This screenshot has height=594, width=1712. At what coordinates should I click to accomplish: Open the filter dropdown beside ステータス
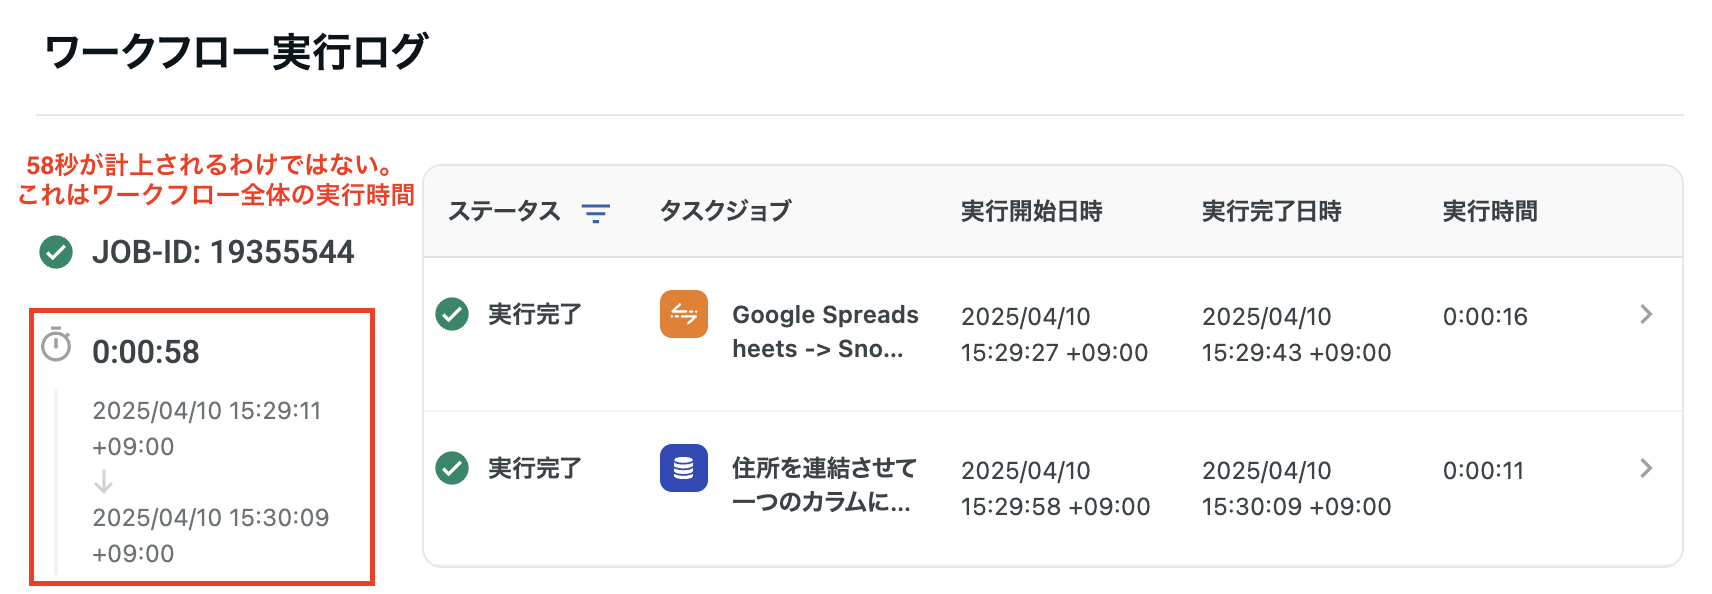click(595, 211)
